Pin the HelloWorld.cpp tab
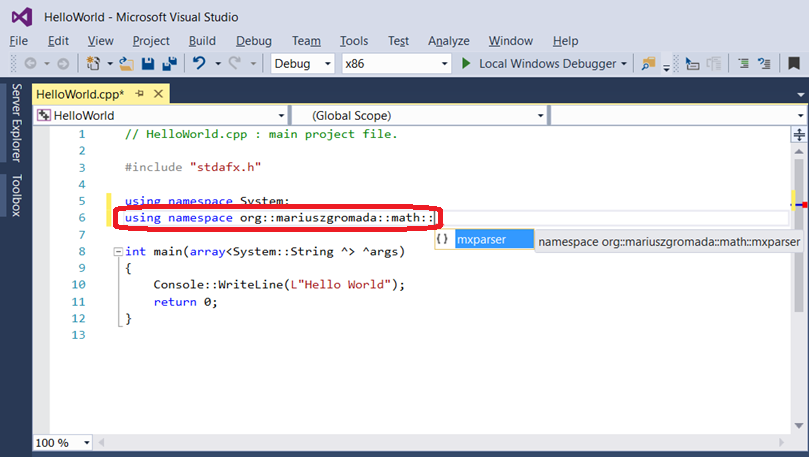 pos(140,94)
